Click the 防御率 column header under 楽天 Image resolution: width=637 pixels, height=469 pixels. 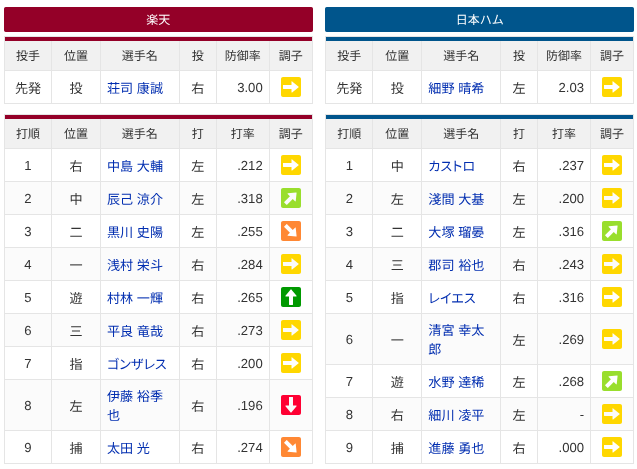pyautogui.click(x=243, y=56)
